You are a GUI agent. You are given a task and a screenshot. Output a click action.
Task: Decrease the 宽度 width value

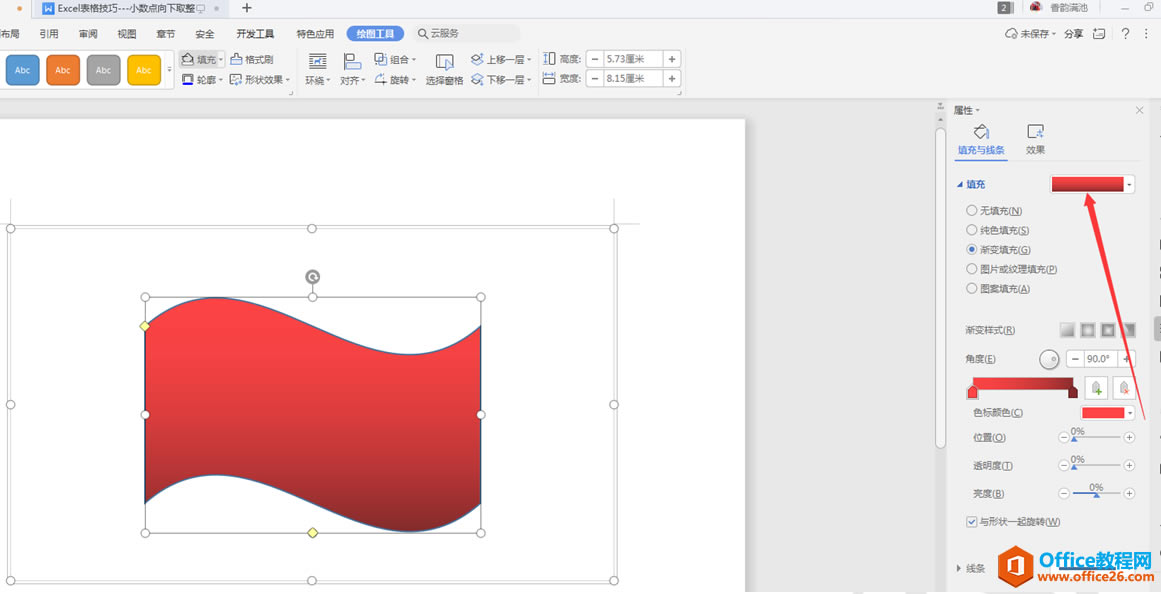tap(595, 79)
